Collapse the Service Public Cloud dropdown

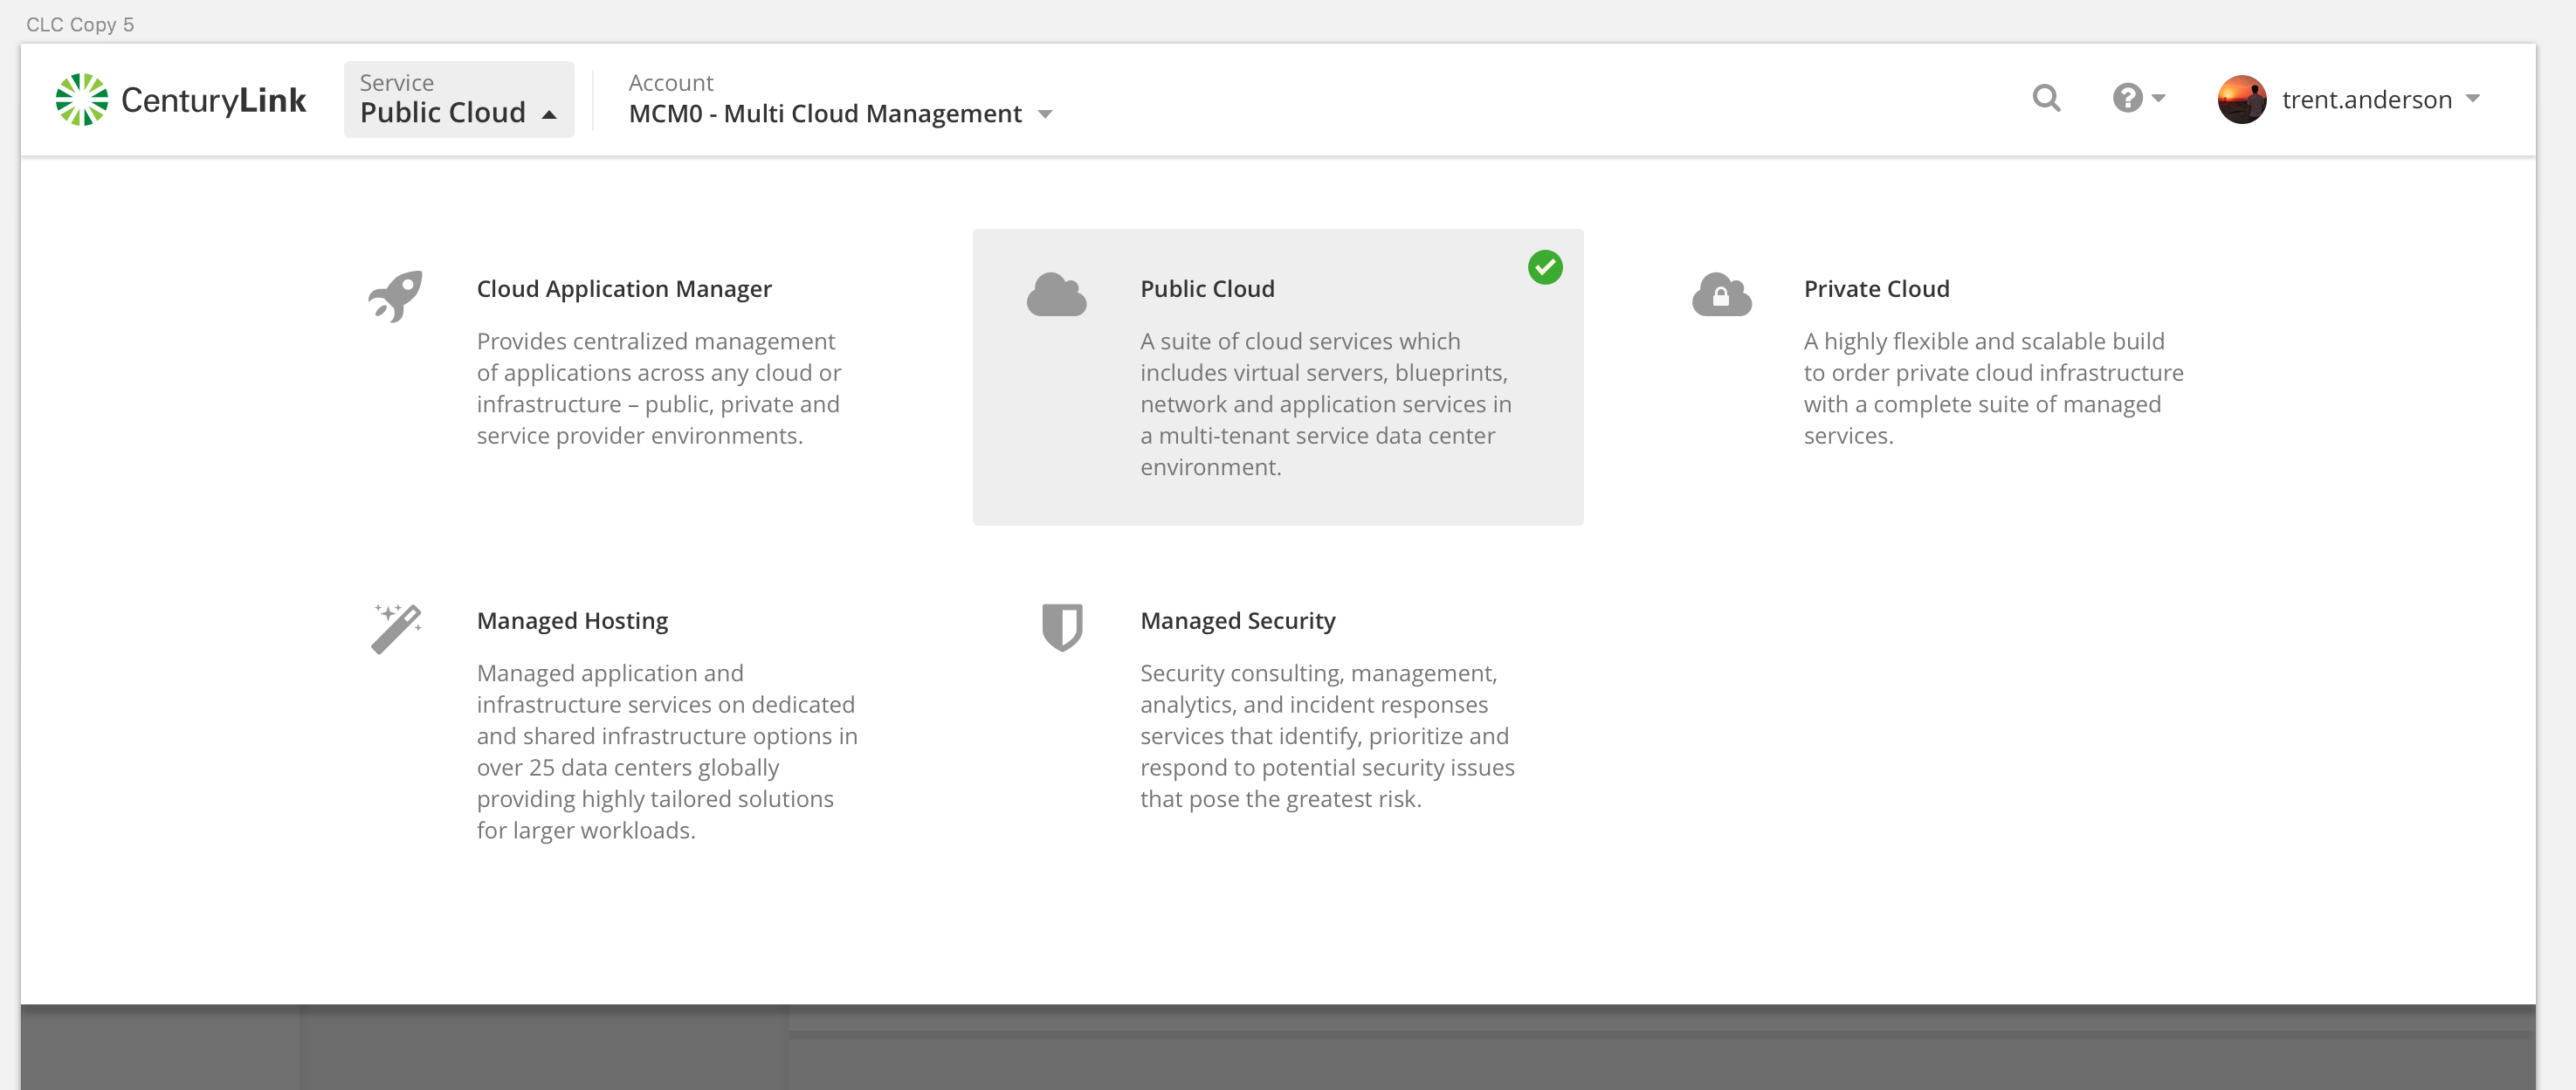pyautogui.click(x=459, y=99)
